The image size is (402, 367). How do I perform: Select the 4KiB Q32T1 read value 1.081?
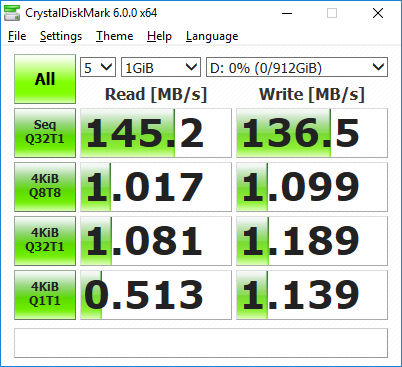click(x=156, y=241)
